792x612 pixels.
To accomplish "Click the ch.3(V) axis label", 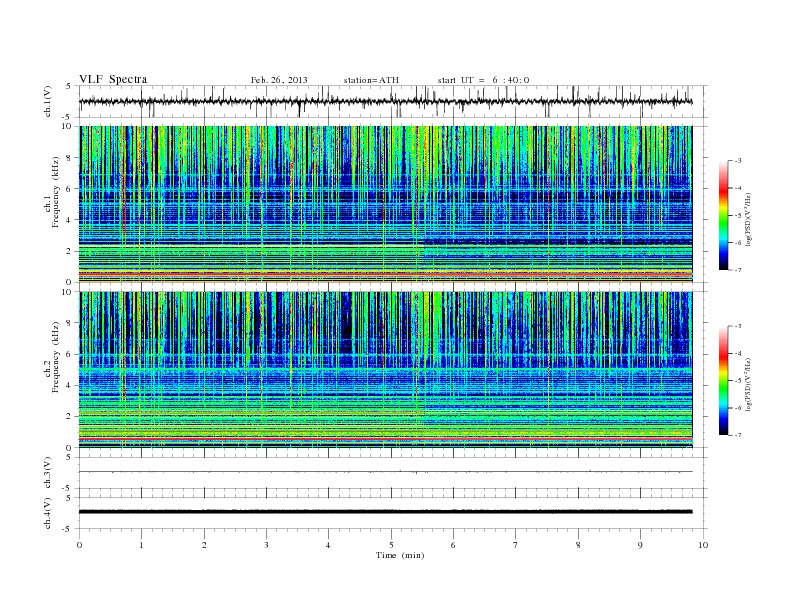I will 48,473.
